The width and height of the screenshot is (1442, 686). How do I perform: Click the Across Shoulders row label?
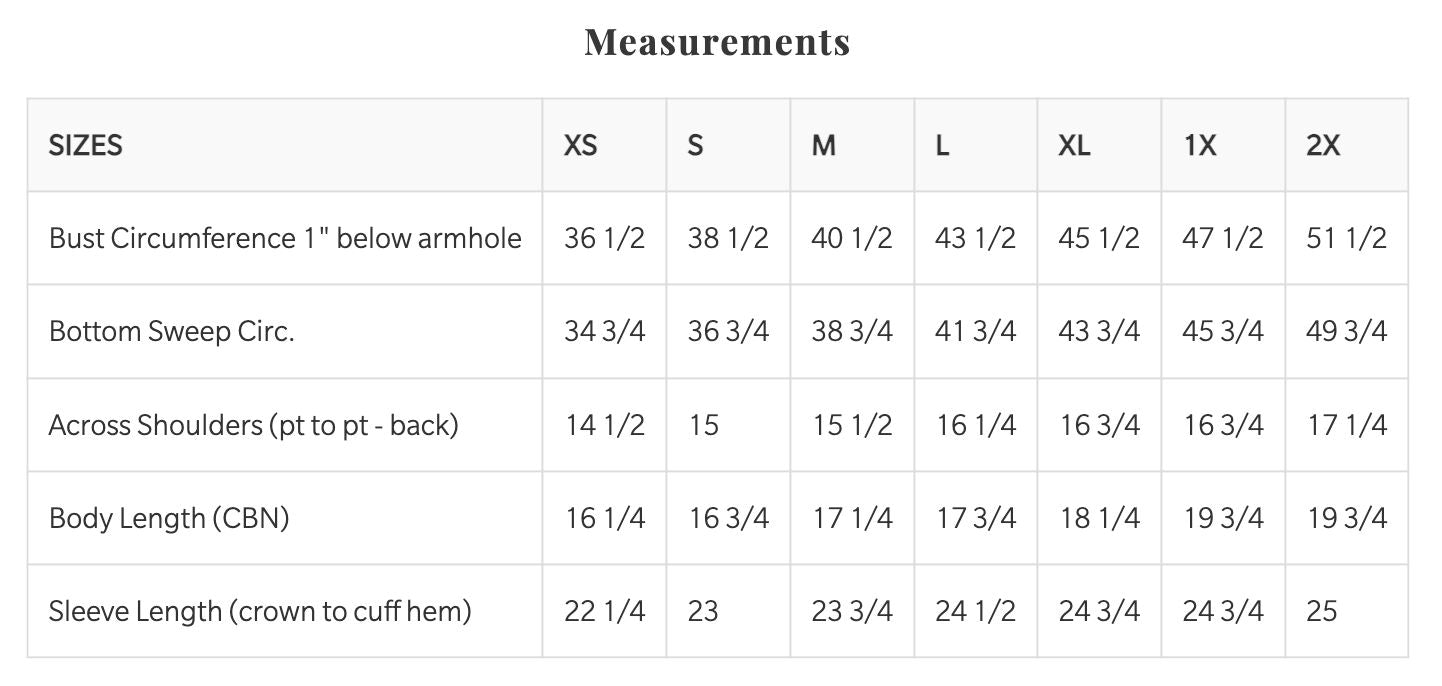253,425
